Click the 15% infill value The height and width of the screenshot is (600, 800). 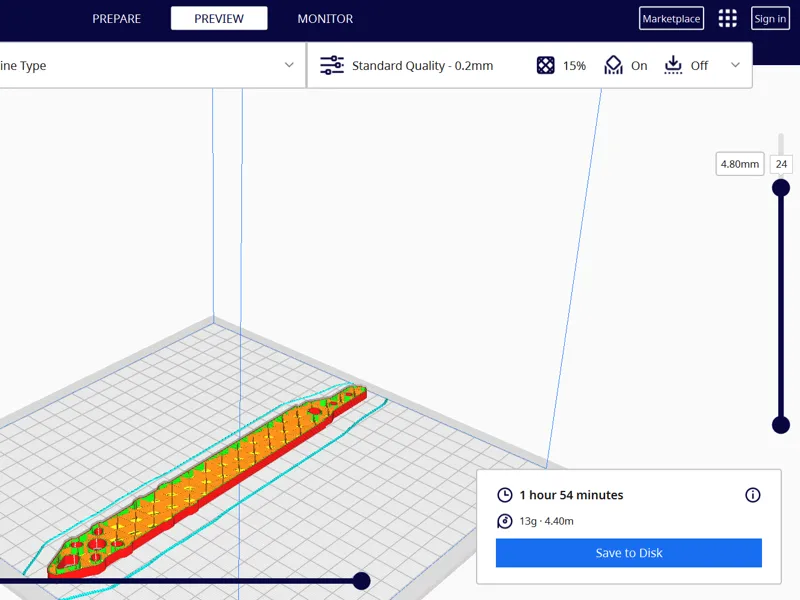pos(574,66)
